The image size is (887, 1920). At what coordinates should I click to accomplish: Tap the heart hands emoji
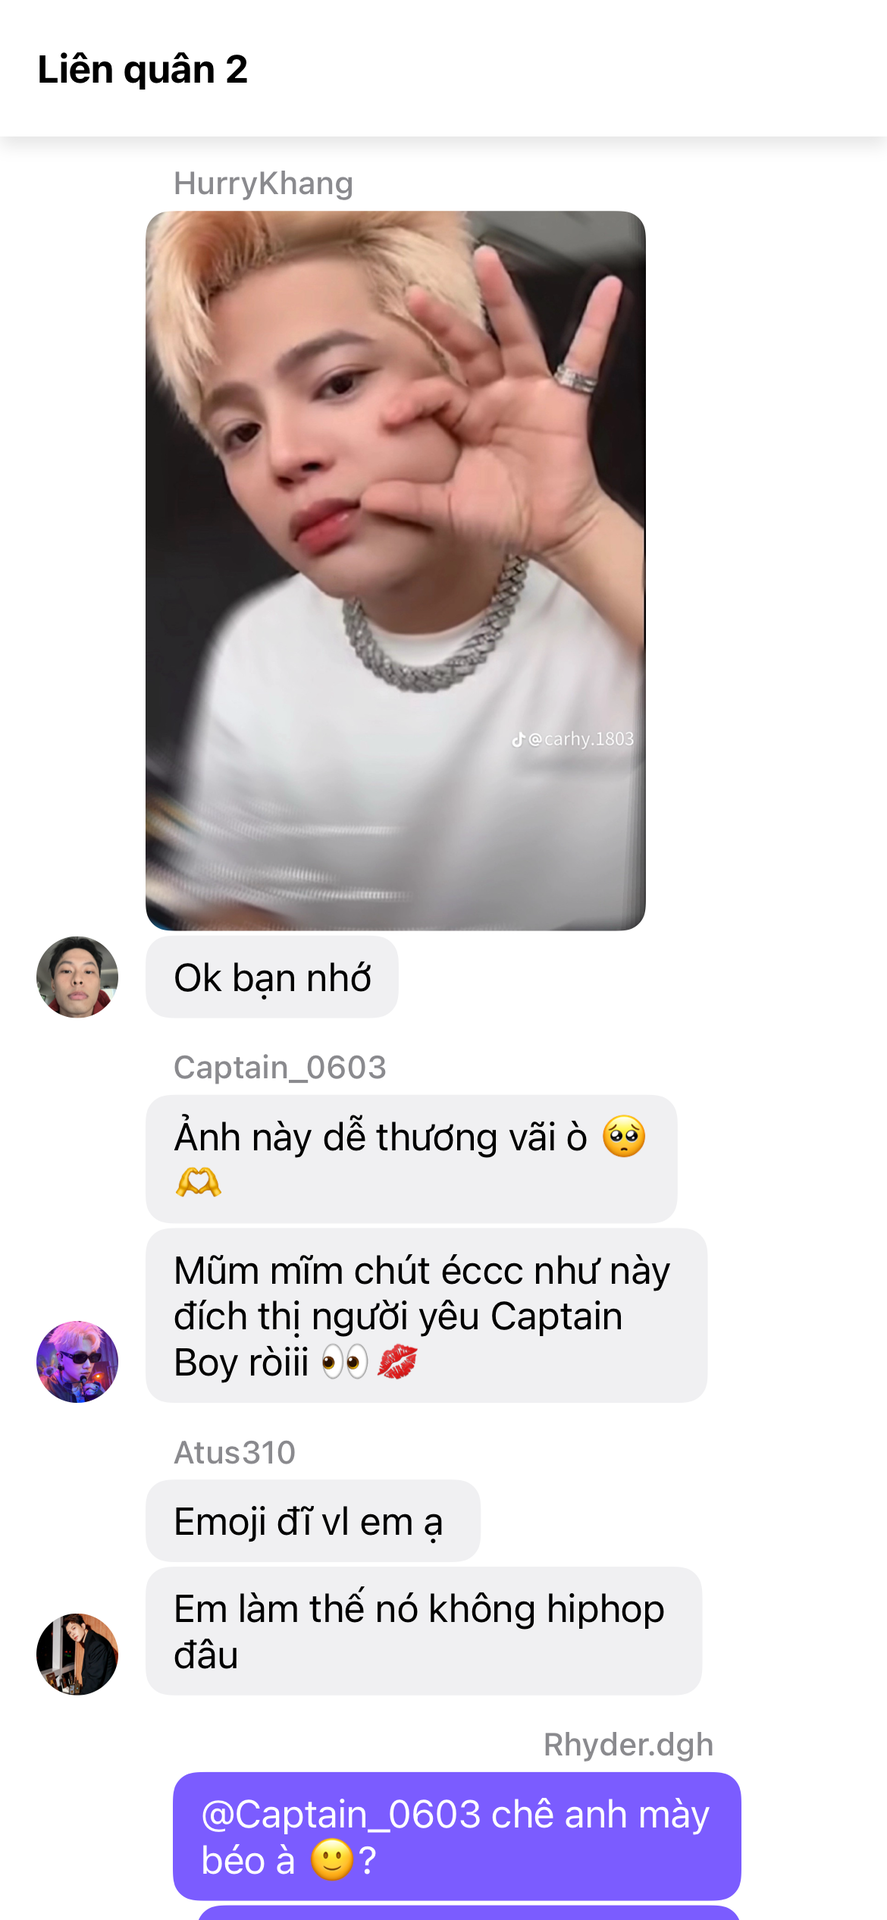click(x=198, y=1182)
